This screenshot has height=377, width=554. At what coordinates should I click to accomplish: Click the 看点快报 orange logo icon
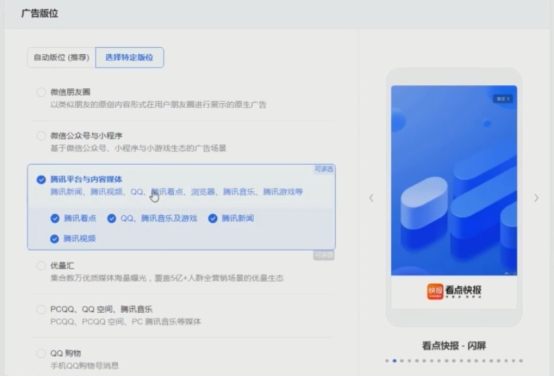[435, 291]
